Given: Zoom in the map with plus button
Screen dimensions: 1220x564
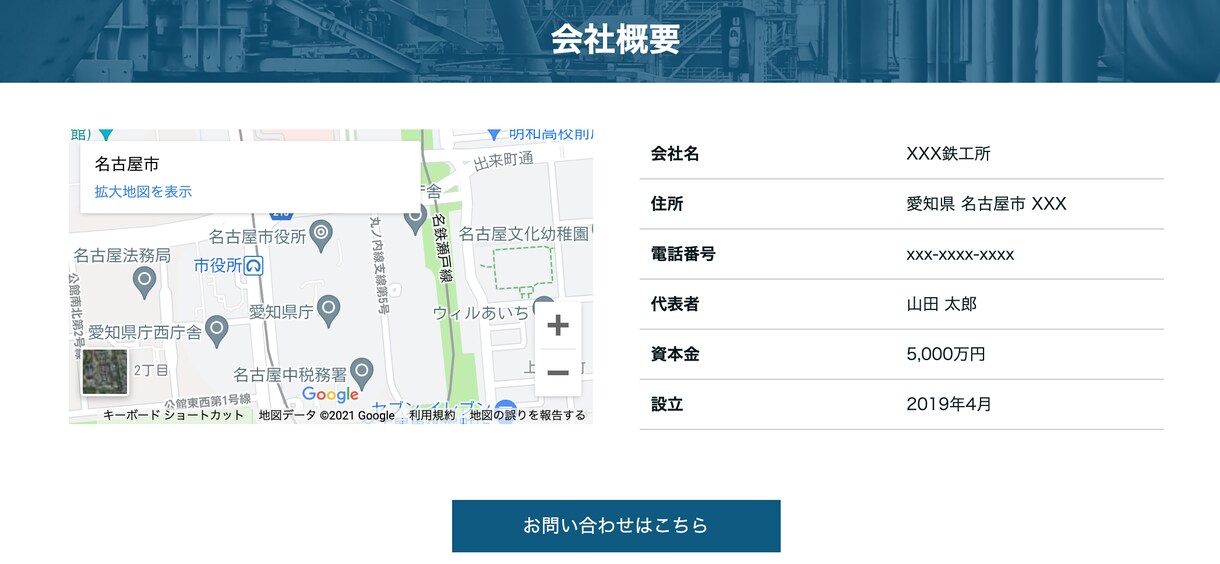Looking at the screenshot, I should coord(558,325).
